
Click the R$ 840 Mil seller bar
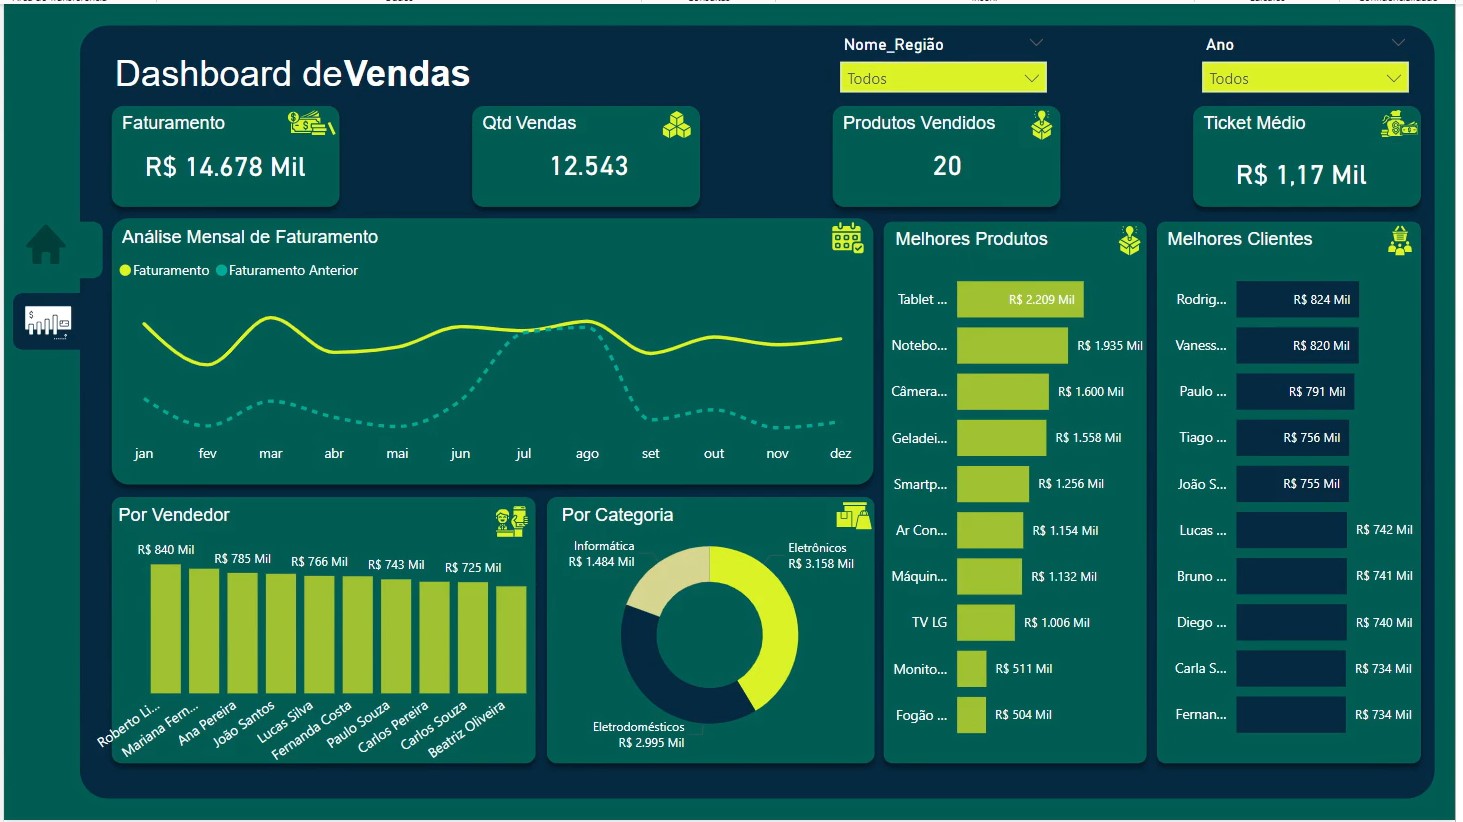tap(166, 628)
